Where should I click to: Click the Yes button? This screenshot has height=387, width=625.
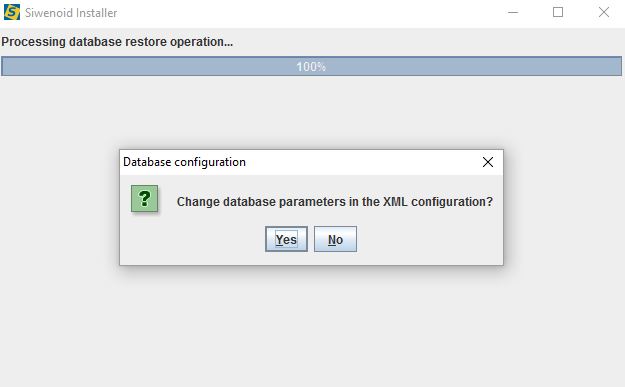click(286, 239)
